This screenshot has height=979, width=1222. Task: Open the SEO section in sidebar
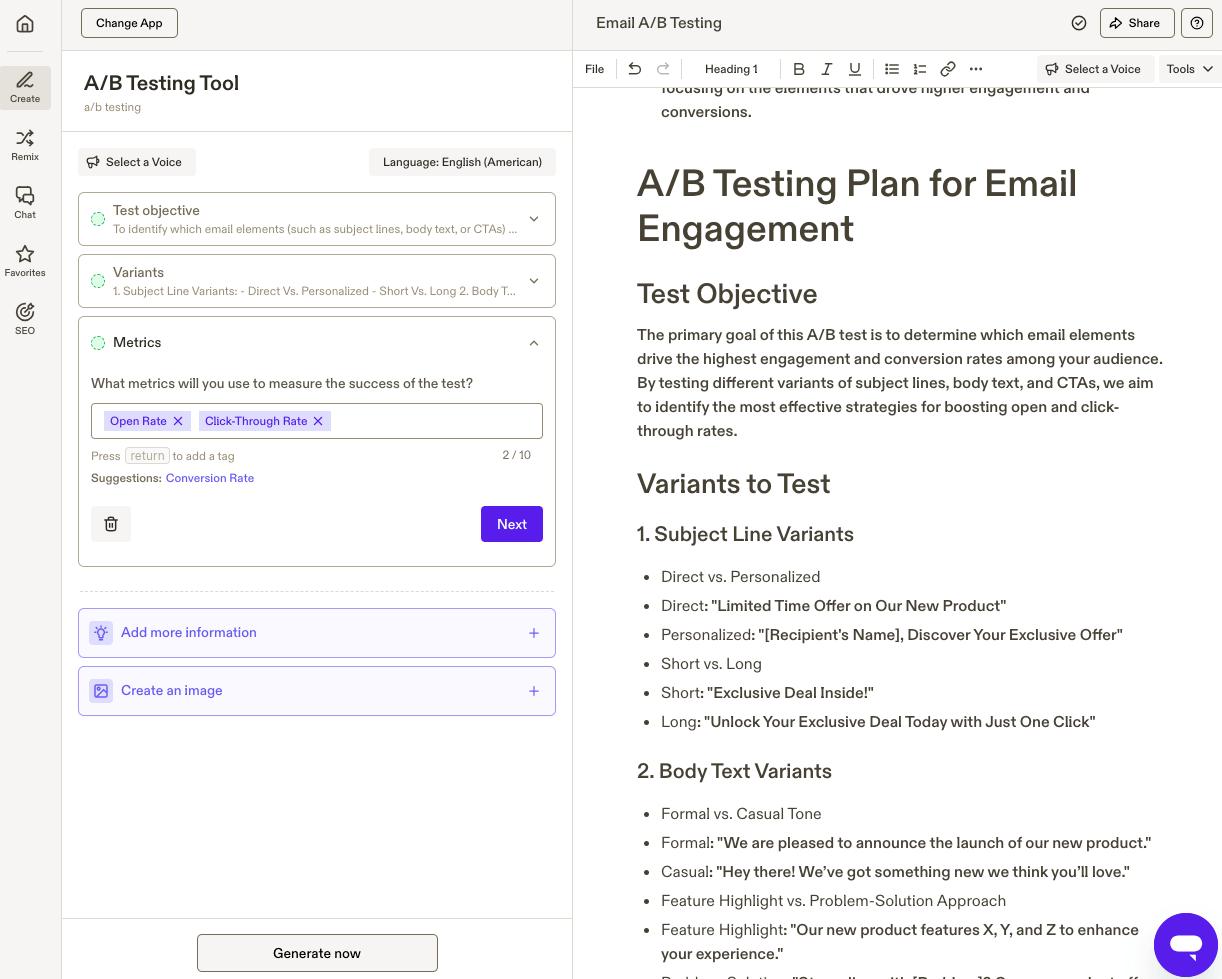click(25, 319)
